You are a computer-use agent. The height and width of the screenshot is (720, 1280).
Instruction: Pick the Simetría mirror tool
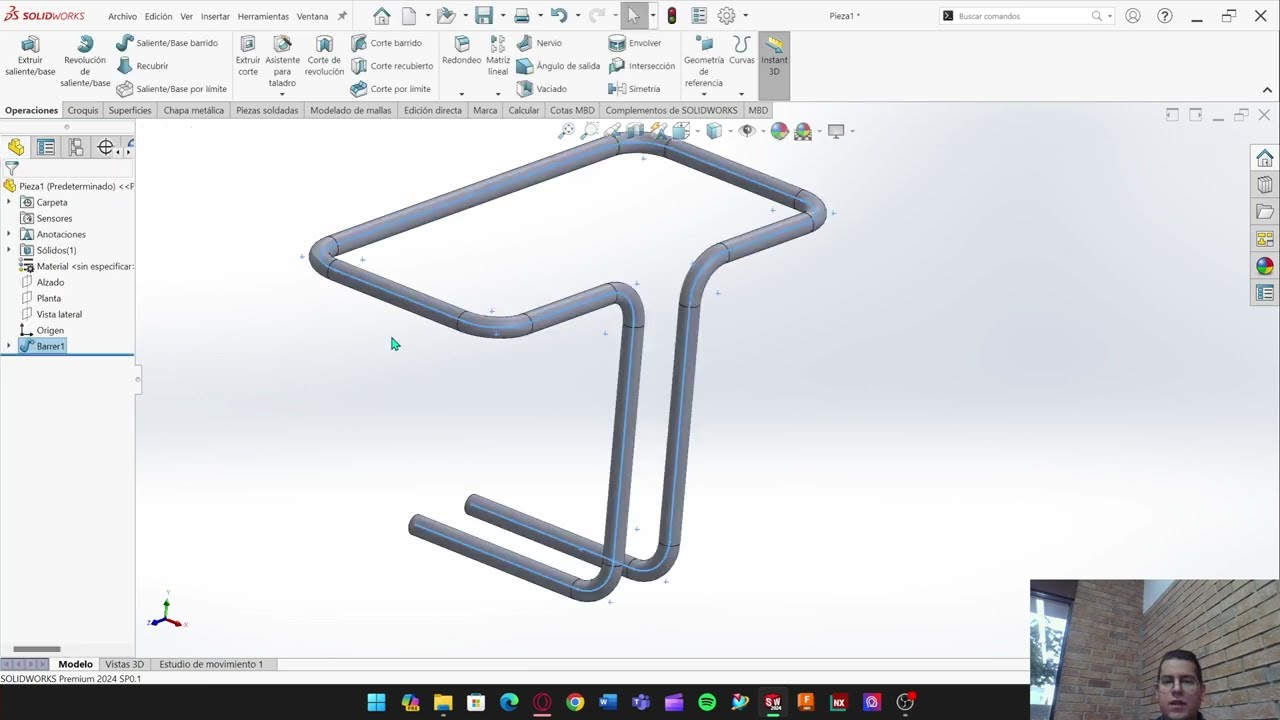click(x=634, y=89)
